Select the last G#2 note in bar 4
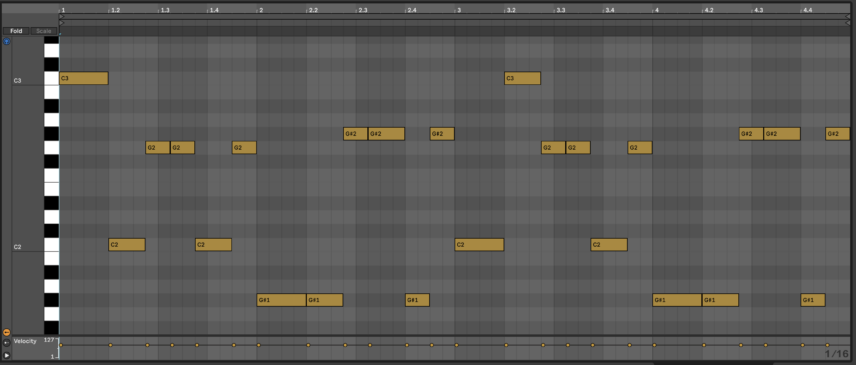856x365 pixels. pos(837,134)
